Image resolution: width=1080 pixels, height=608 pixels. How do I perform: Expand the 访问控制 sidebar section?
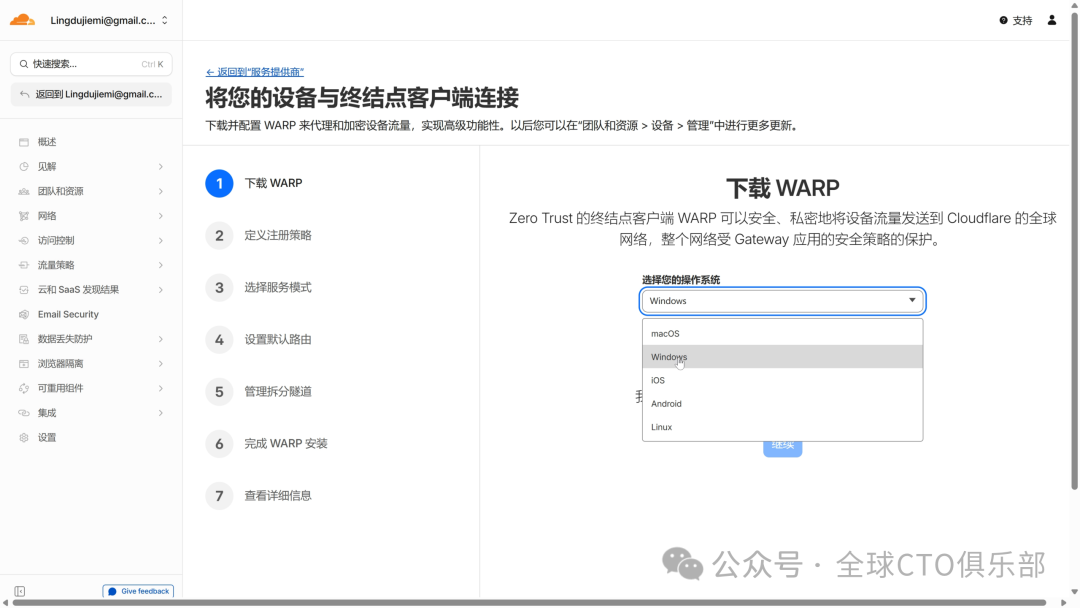click(x=160, y=241)
